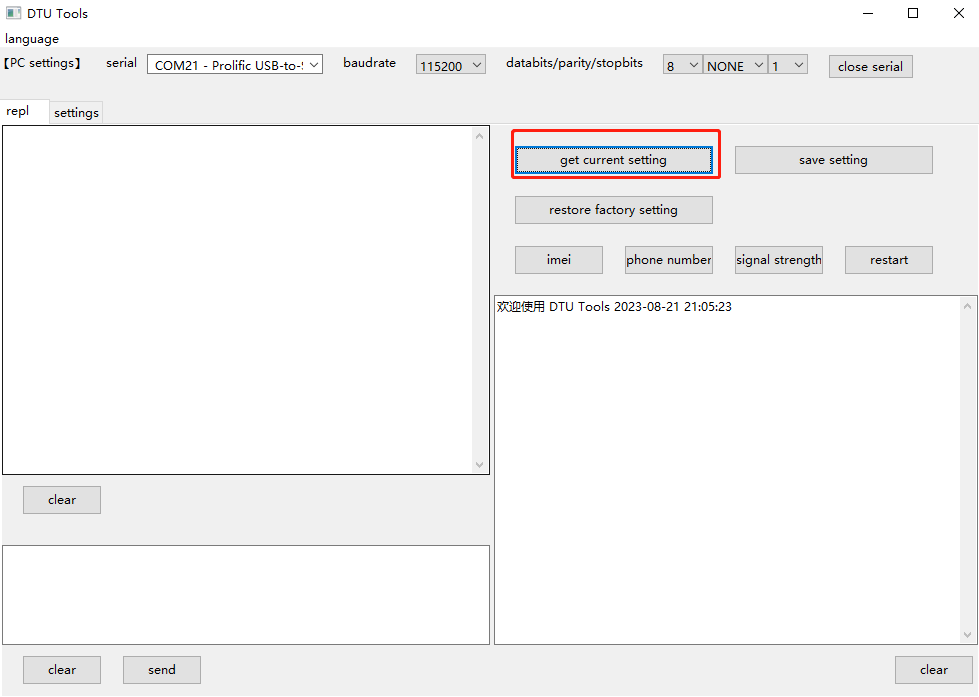Check the signal strength
Image resolution: width=979 pixels, height=697 pixels.
point(778,260)
